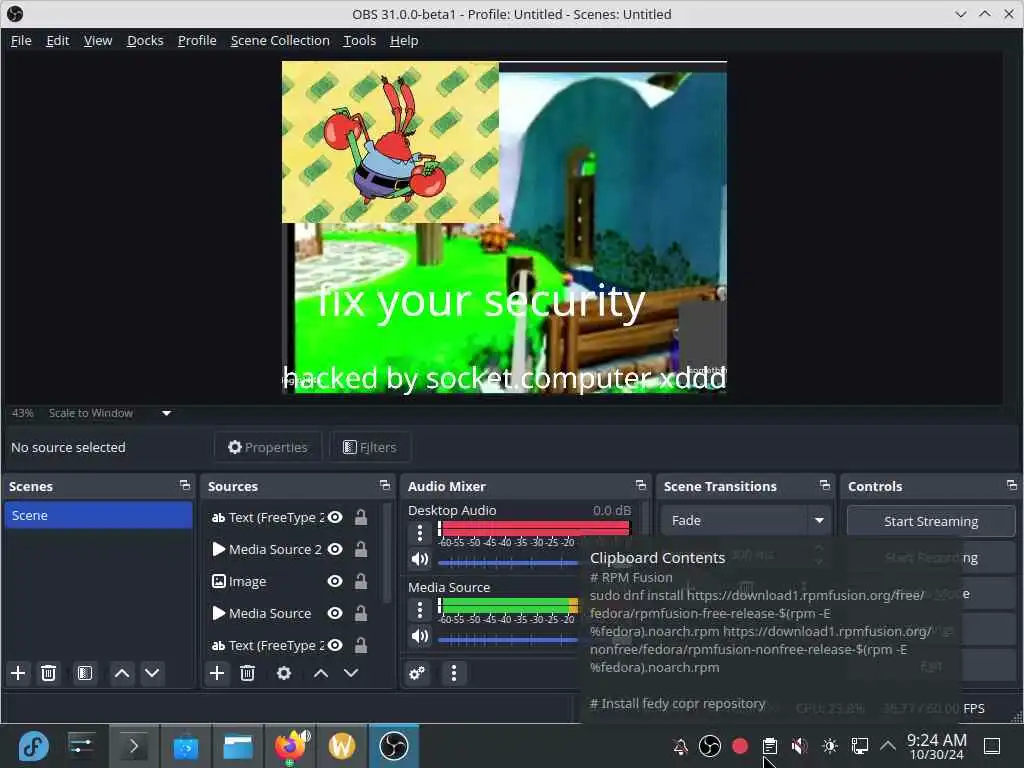The image size is (1024, 768).
Task: Open the Scene Collection menu
Action: [280, 40]
